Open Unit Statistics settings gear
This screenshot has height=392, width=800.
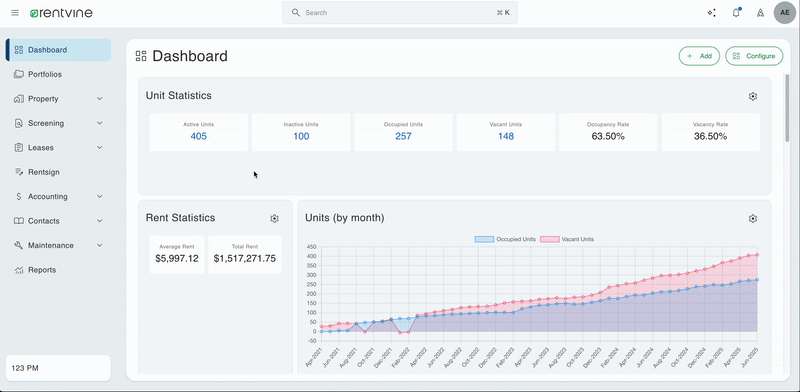[x=753, y=96]
